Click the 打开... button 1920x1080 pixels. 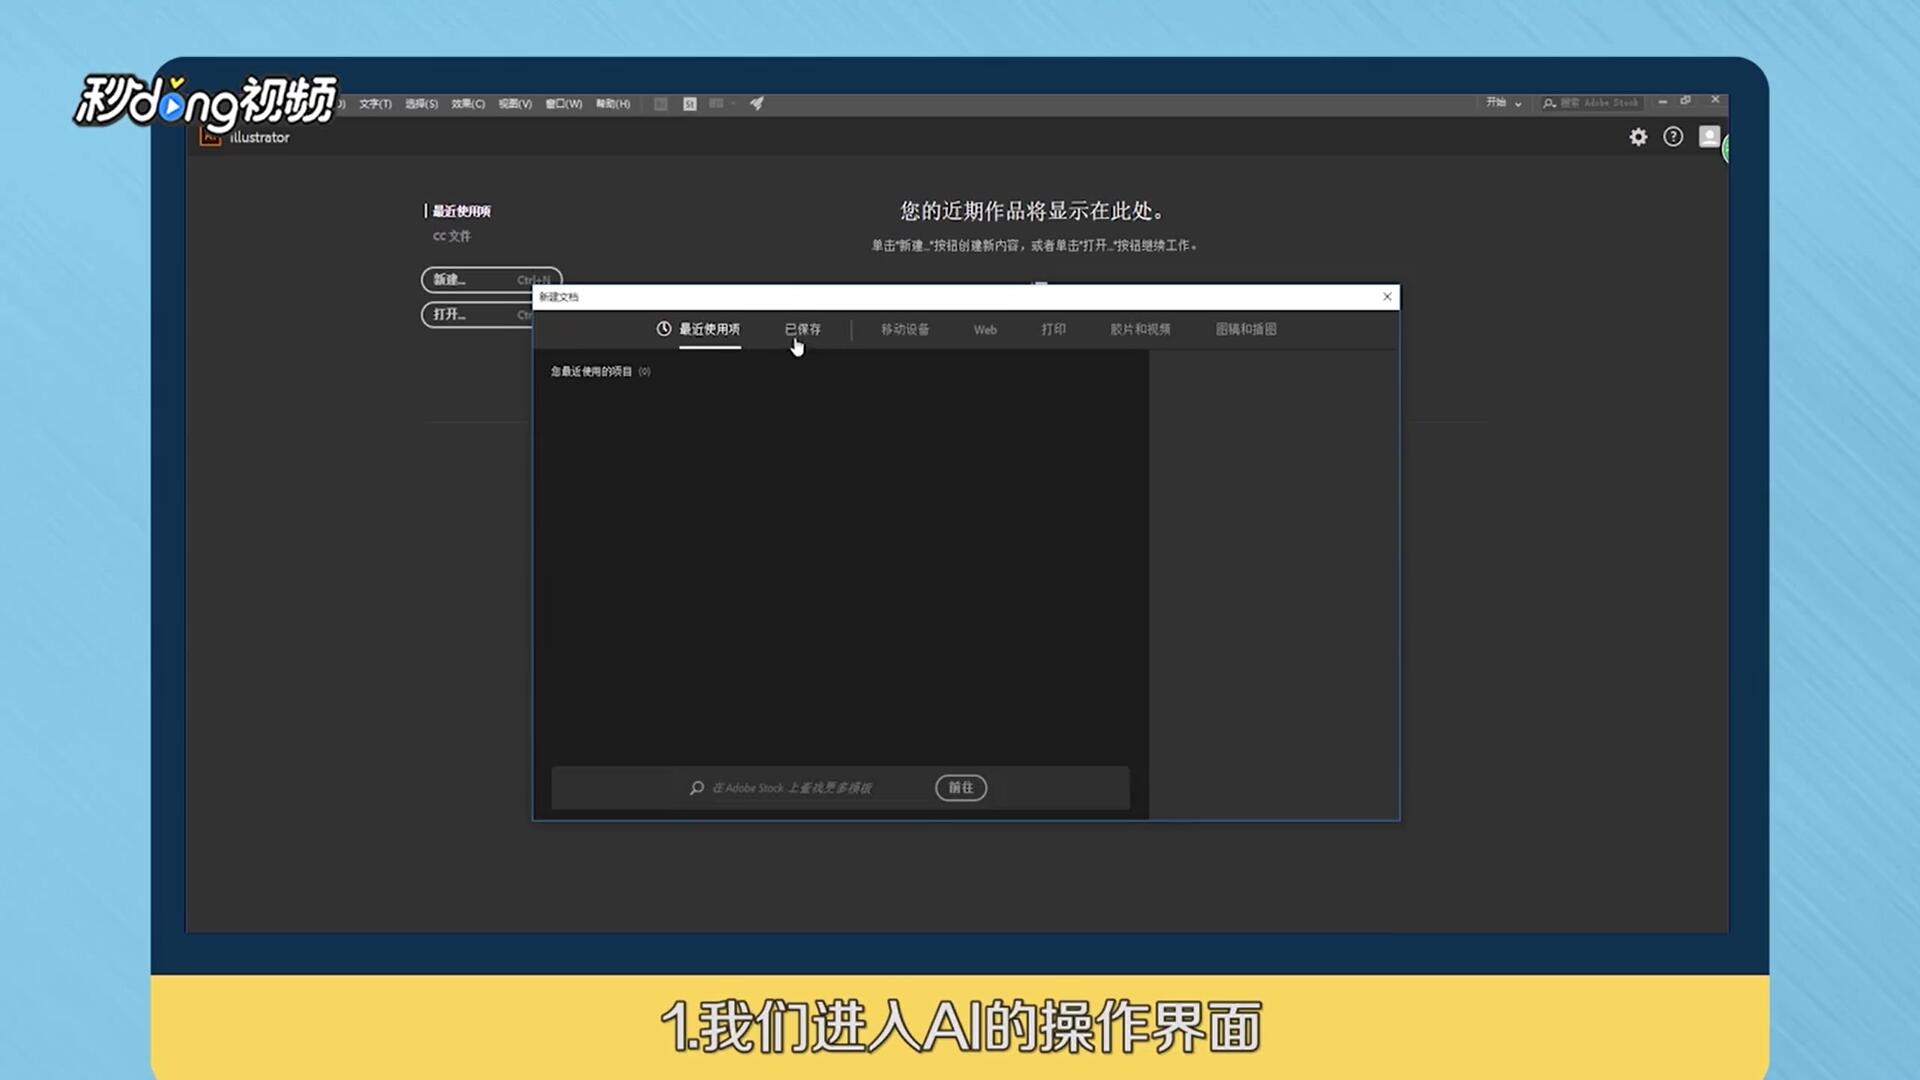[477, 315]
